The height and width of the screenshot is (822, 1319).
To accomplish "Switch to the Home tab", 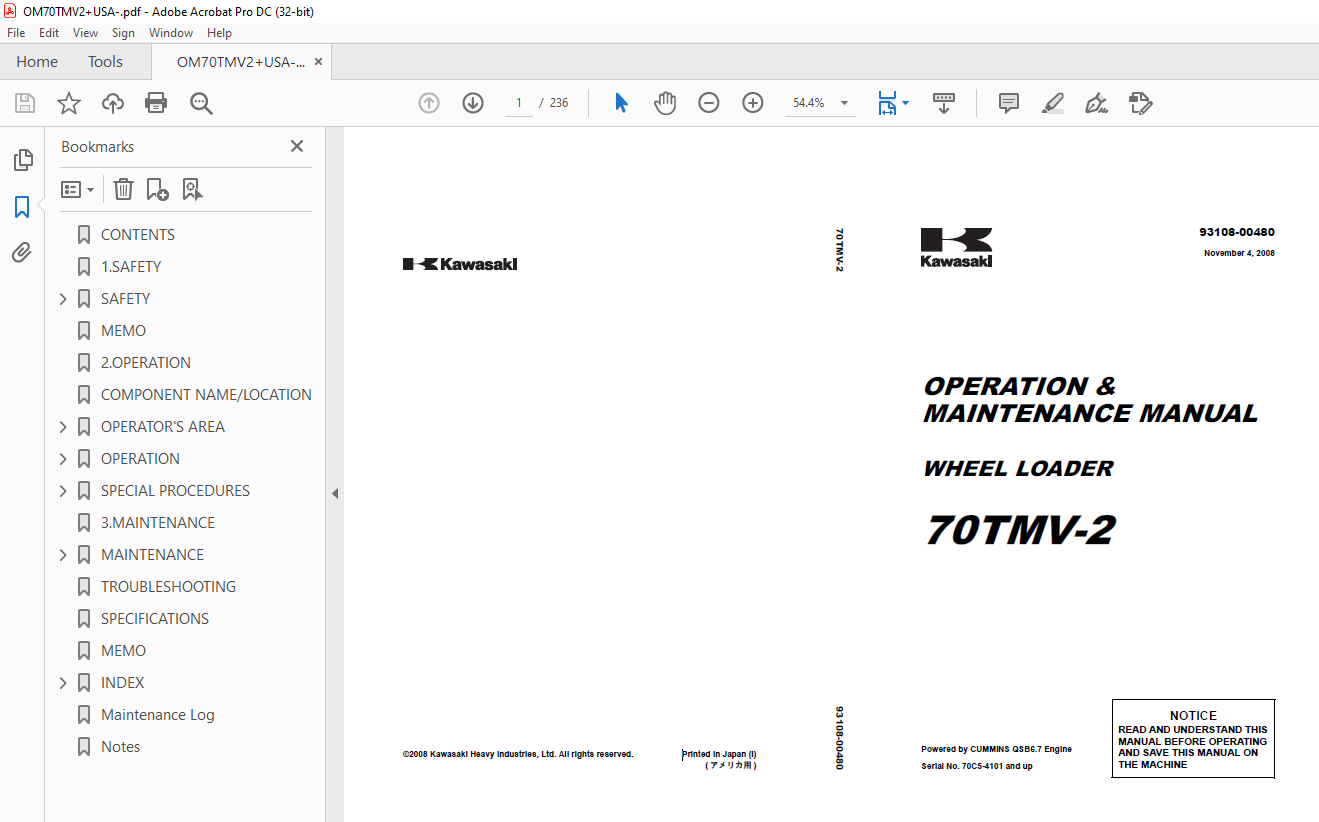I will pyautogui.click(x=37, y=62).
